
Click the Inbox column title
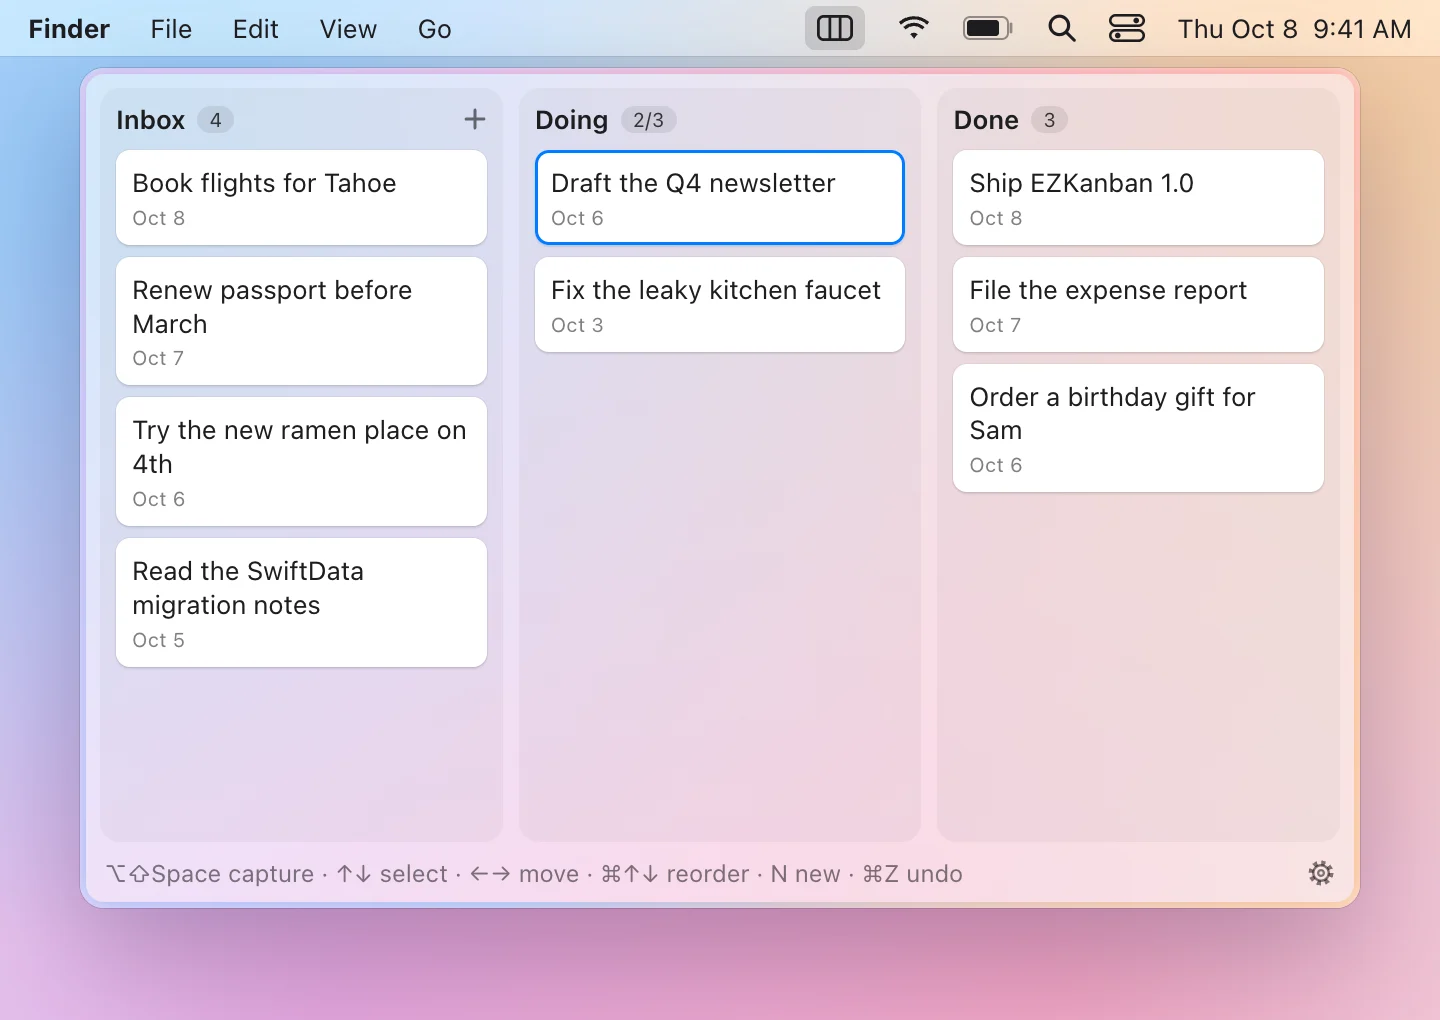(150, 120)
